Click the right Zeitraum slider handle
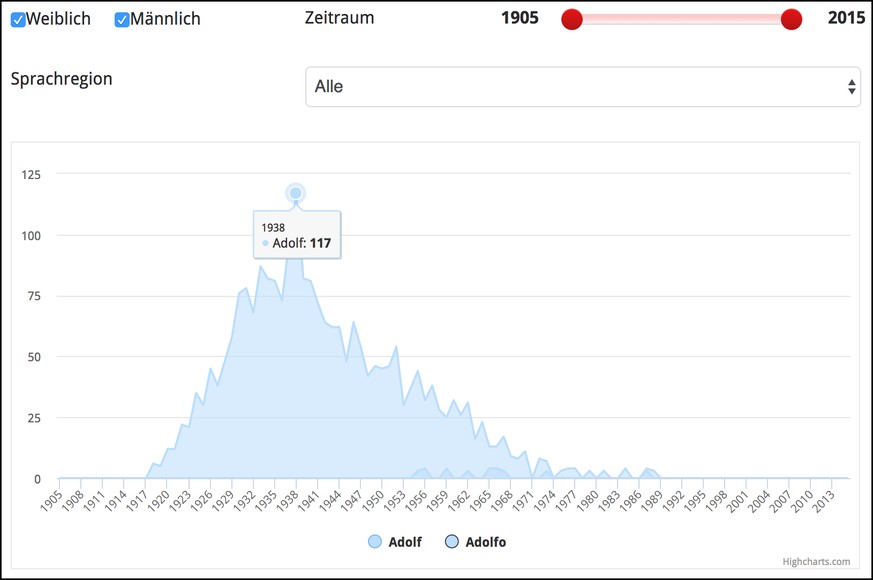This screenshot has width=873, height=580. point(791,19)
